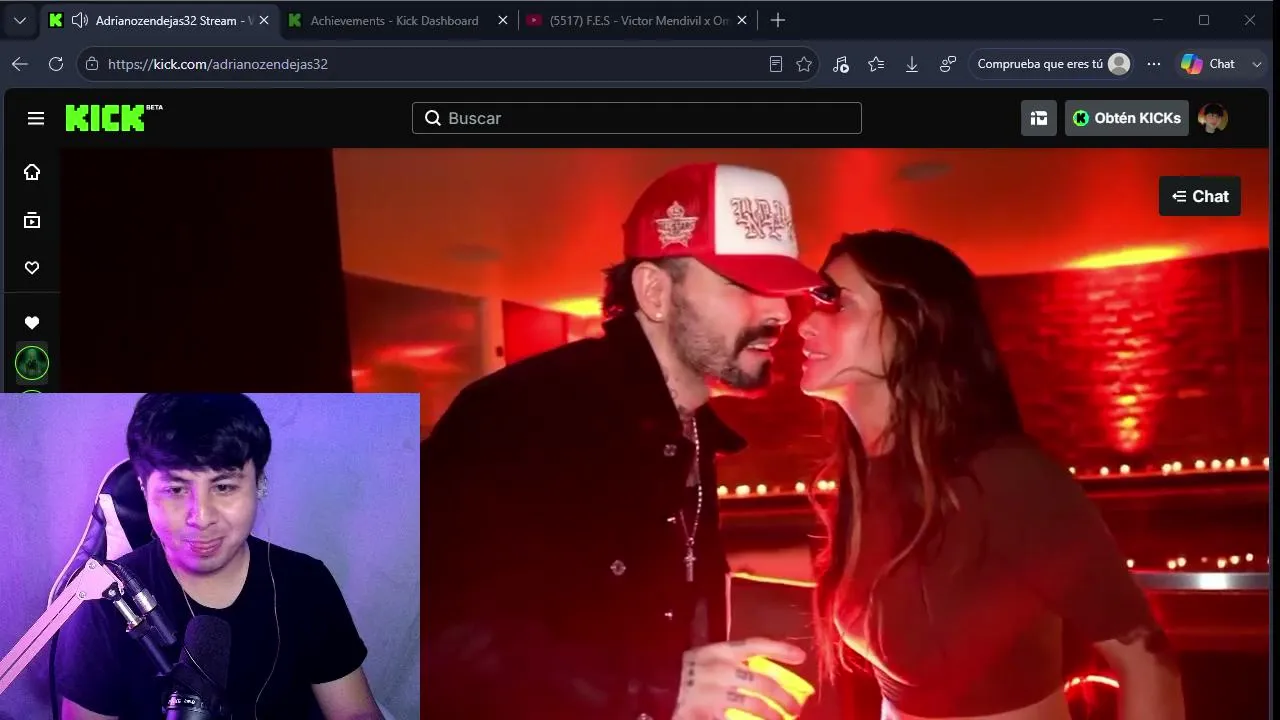Open the immersive reader view icon
The width and height of the screenshot is (1280, 720).
pyautogui.click(x=775, y=64)
